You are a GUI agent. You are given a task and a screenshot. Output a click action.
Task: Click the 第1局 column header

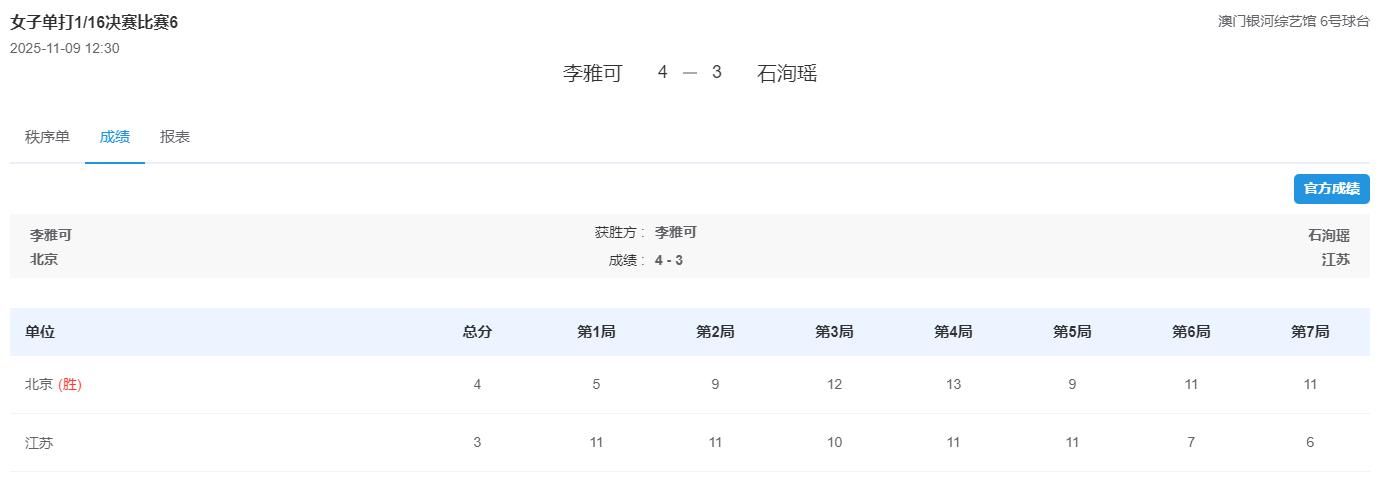(596, 332)
